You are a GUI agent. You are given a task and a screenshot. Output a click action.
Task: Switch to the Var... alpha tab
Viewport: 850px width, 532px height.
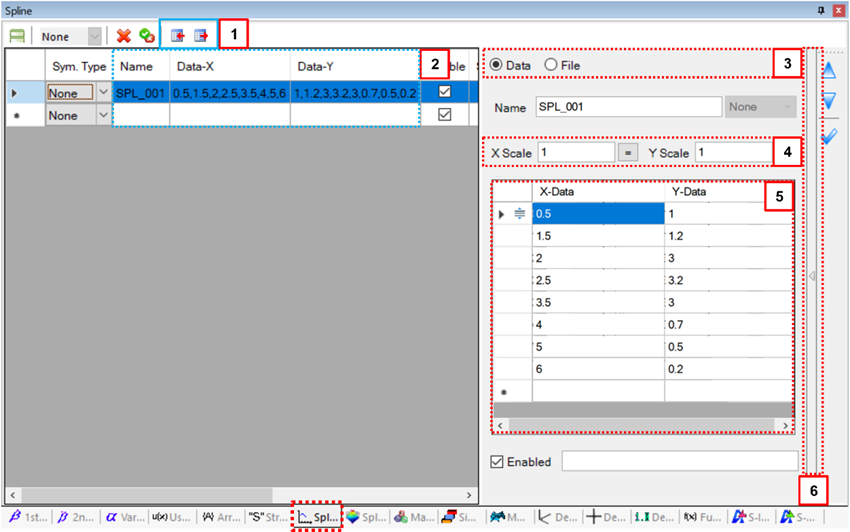(125, 517)
